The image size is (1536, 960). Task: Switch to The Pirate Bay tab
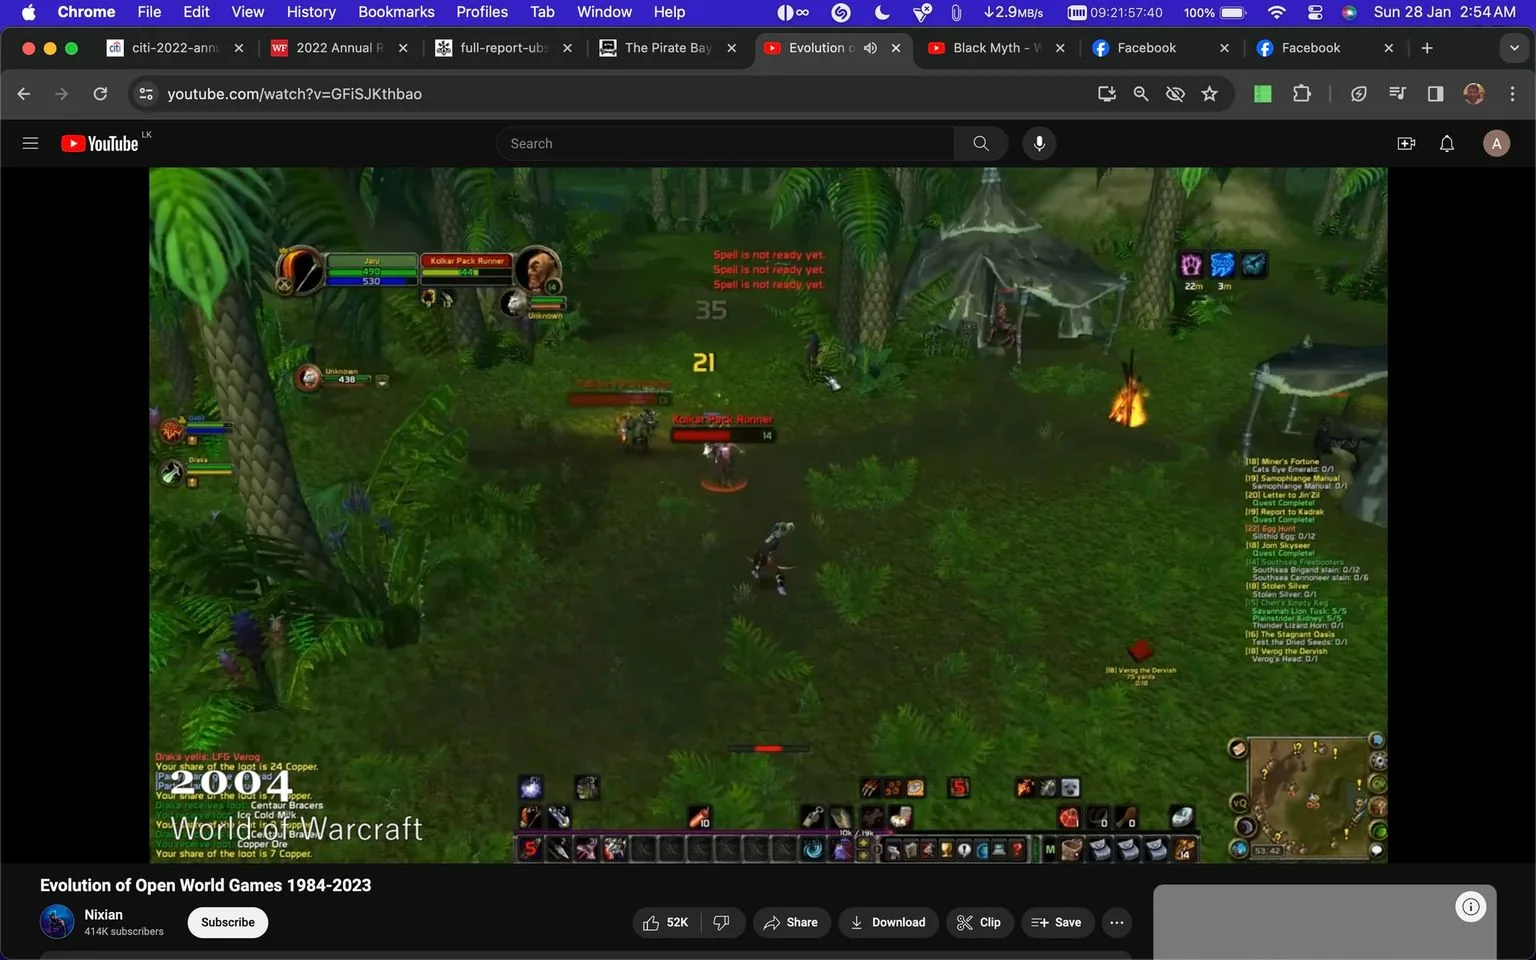click(x=667, y=48)
